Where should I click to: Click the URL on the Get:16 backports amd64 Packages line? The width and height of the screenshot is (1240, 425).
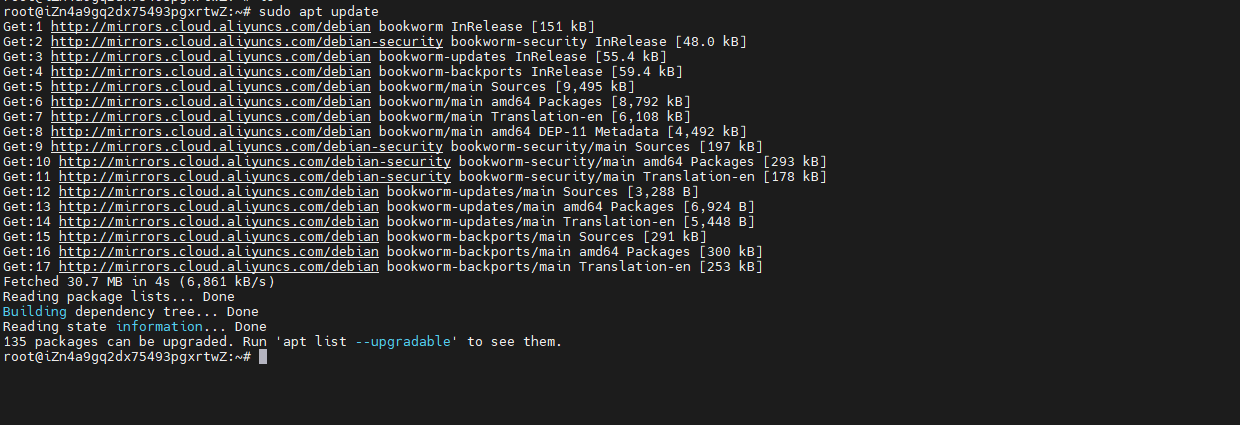[218, 251]
